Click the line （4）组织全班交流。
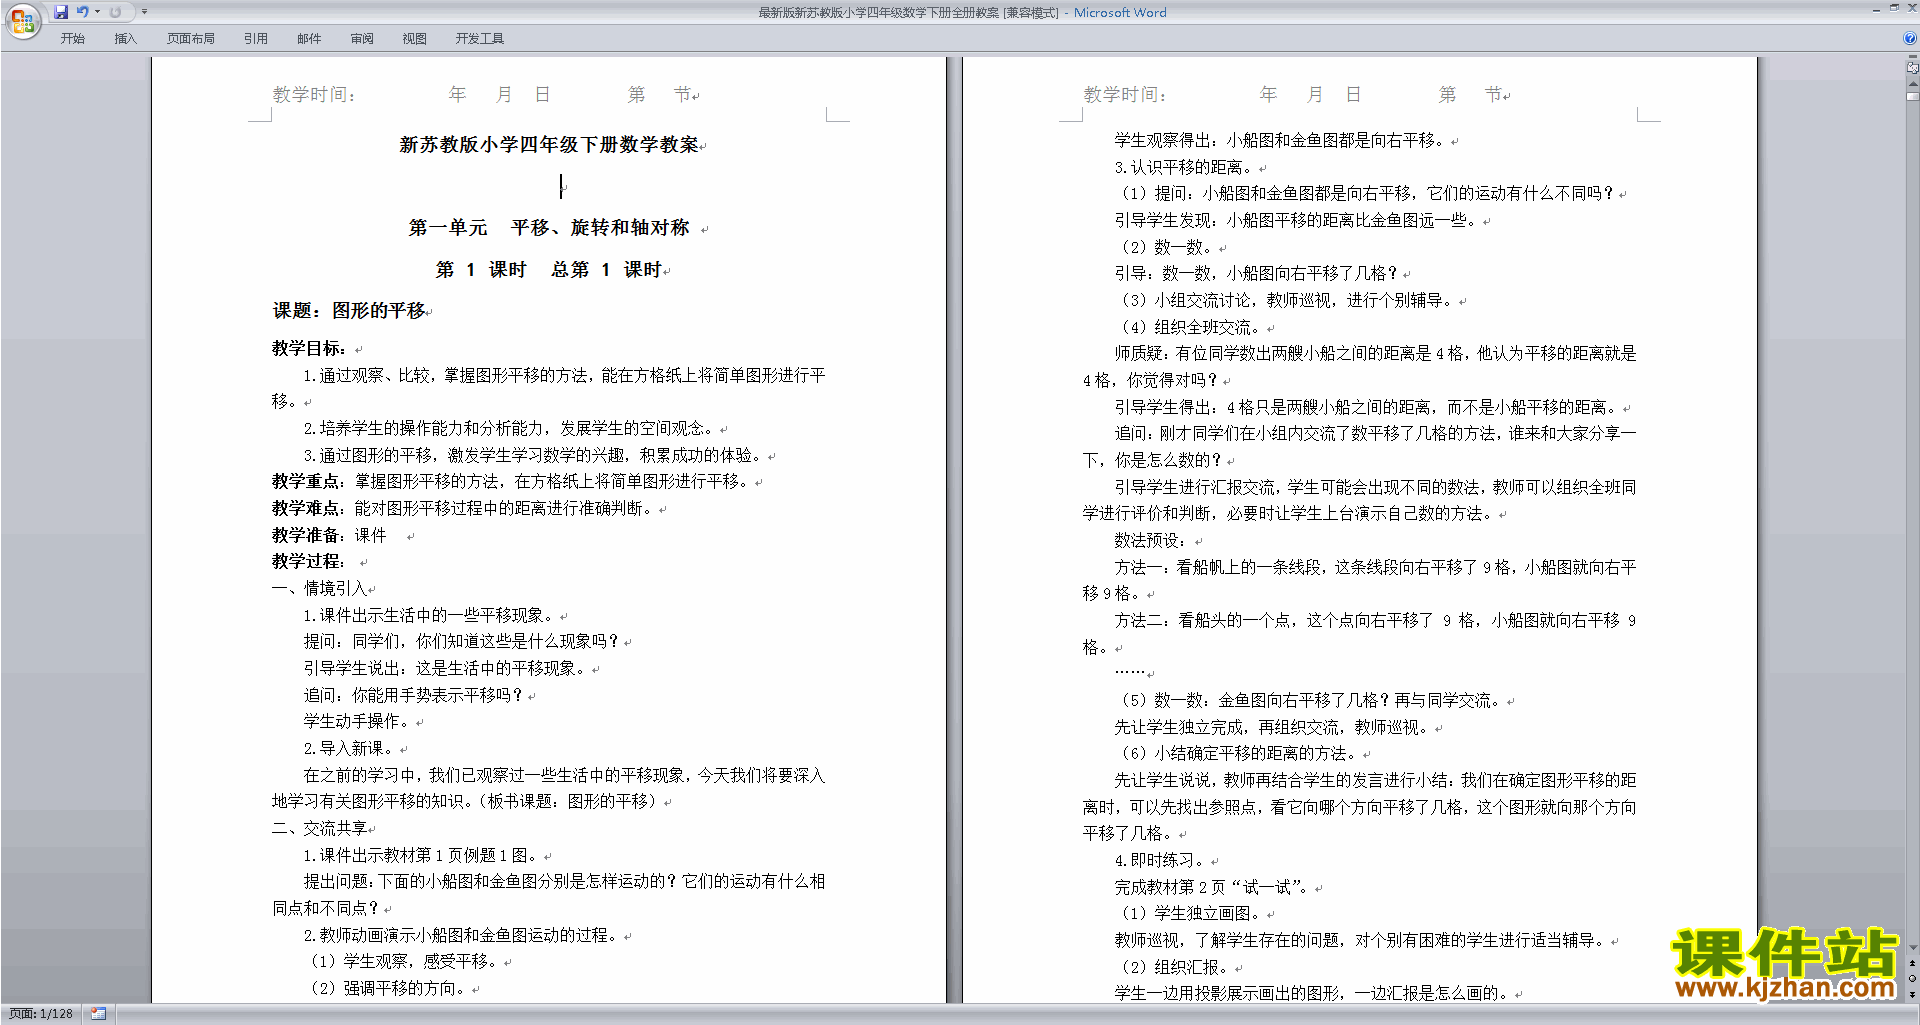 (1191, 327)
